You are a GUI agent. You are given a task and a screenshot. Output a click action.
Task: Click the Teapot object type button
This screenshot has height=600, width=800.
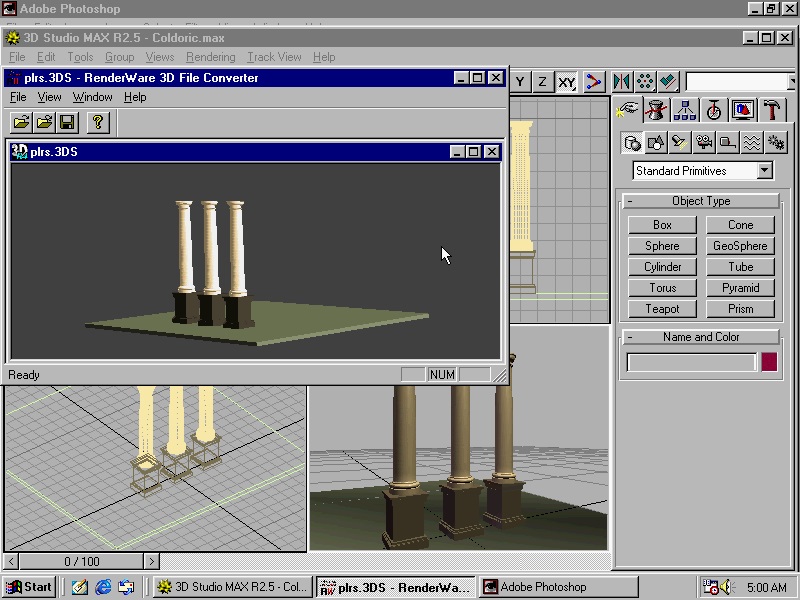[662, 309]
